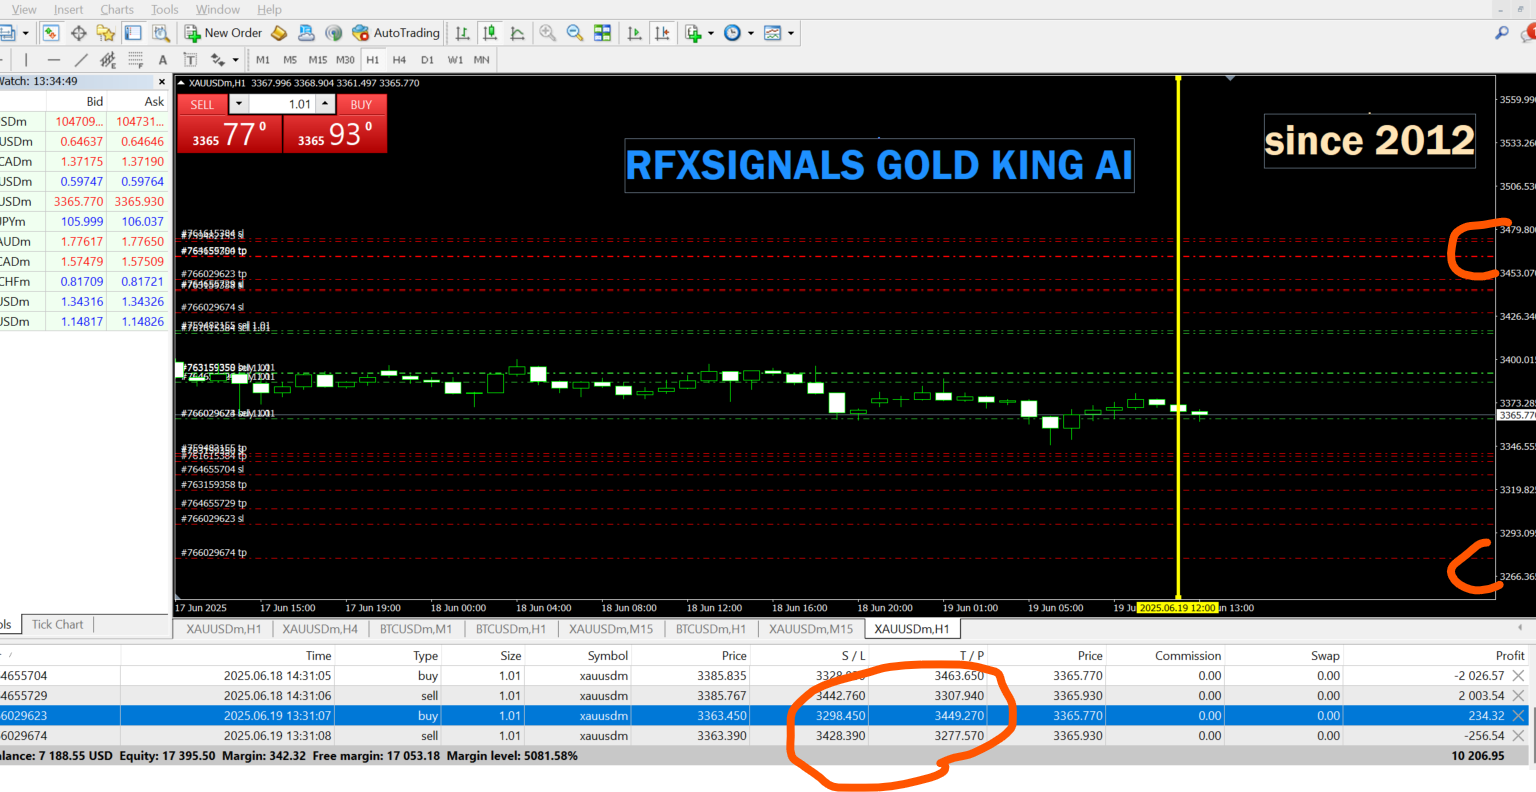1536x792 pixels.
Task: Zoom in on the chart
Action: (x=548, y=33)
